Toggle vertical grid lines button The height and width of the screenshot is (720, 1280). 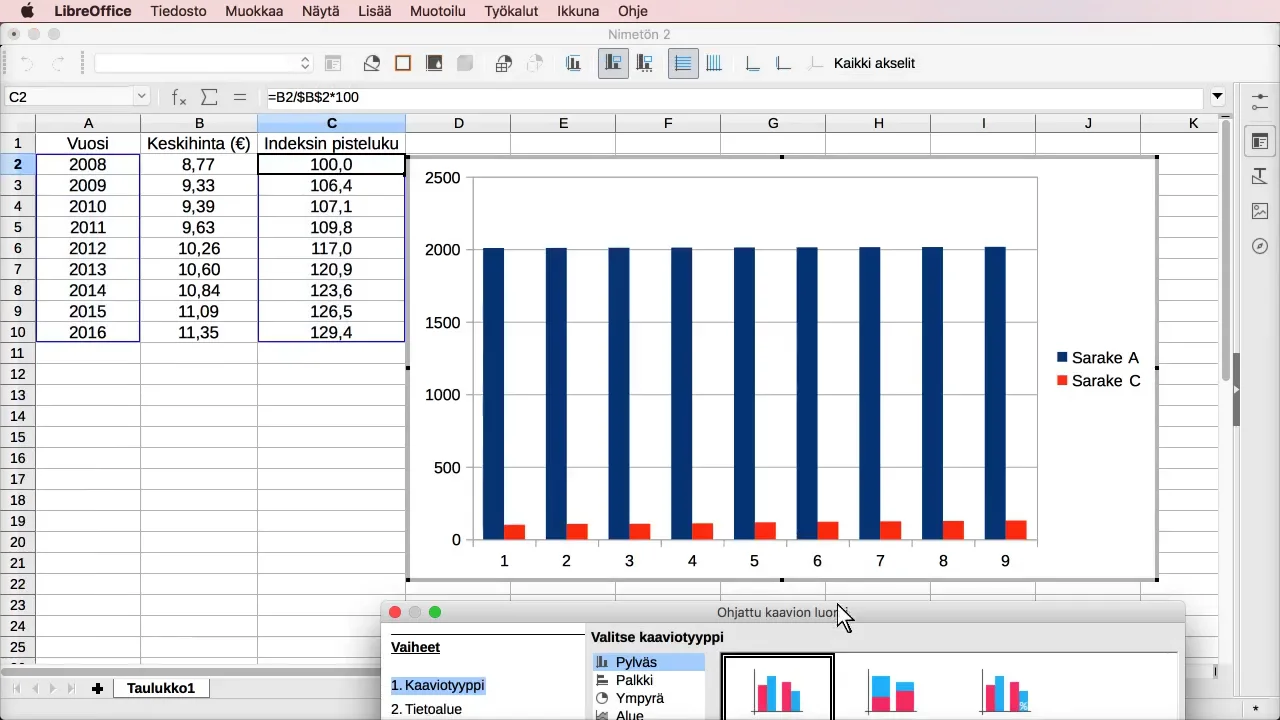pos(714,64)
